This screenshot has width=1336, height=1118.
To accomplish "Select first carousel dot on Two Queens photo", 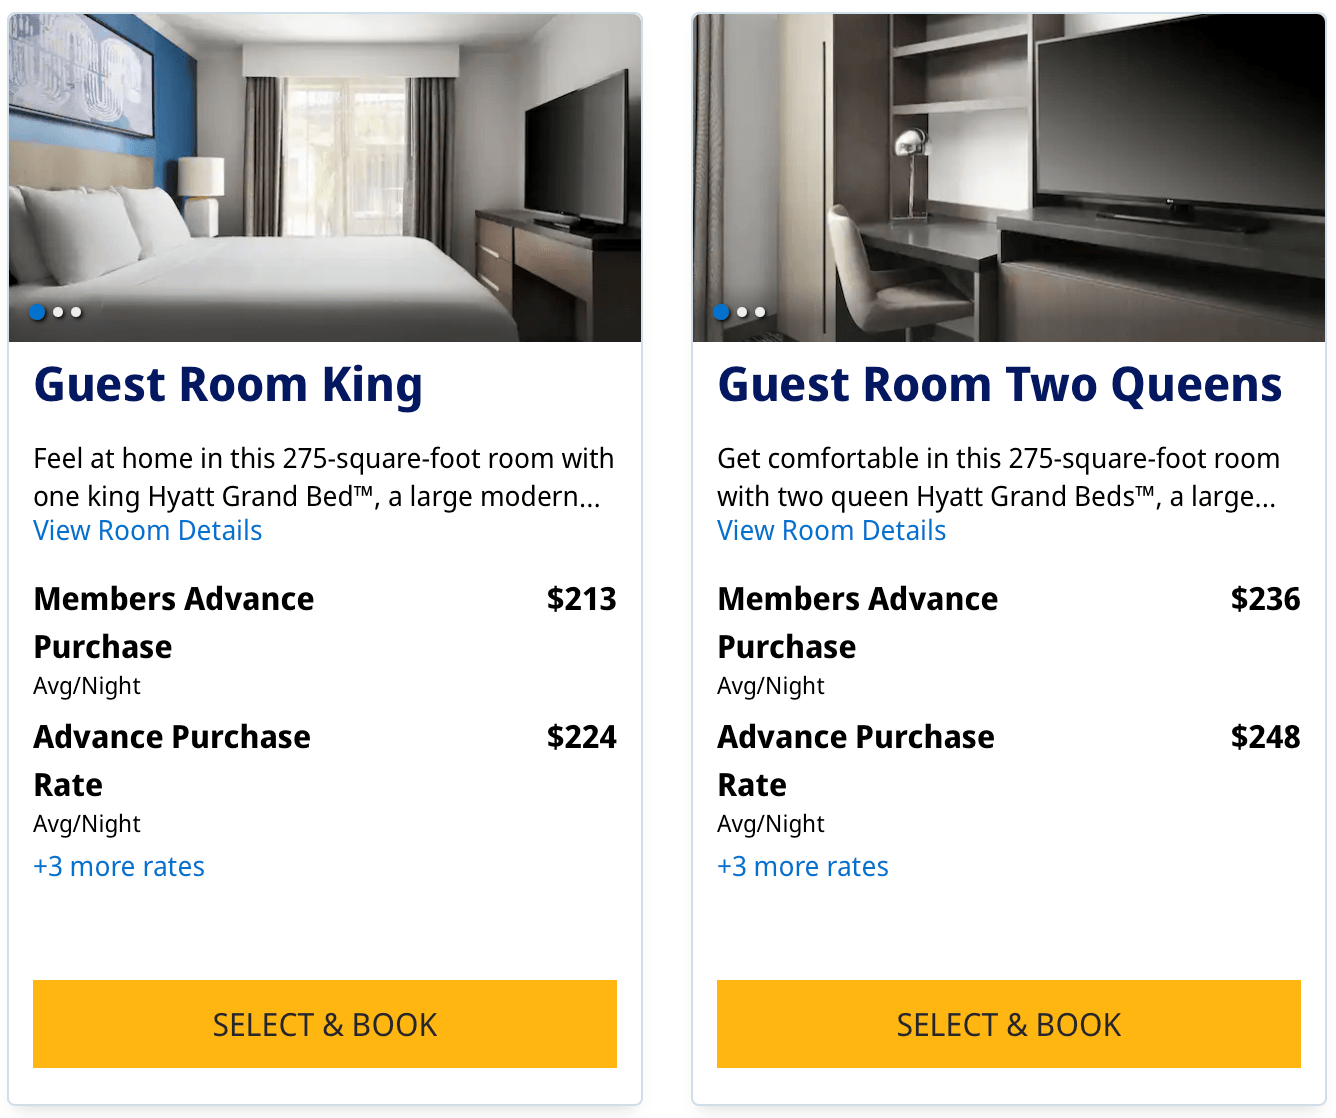I will pos(721,312).
